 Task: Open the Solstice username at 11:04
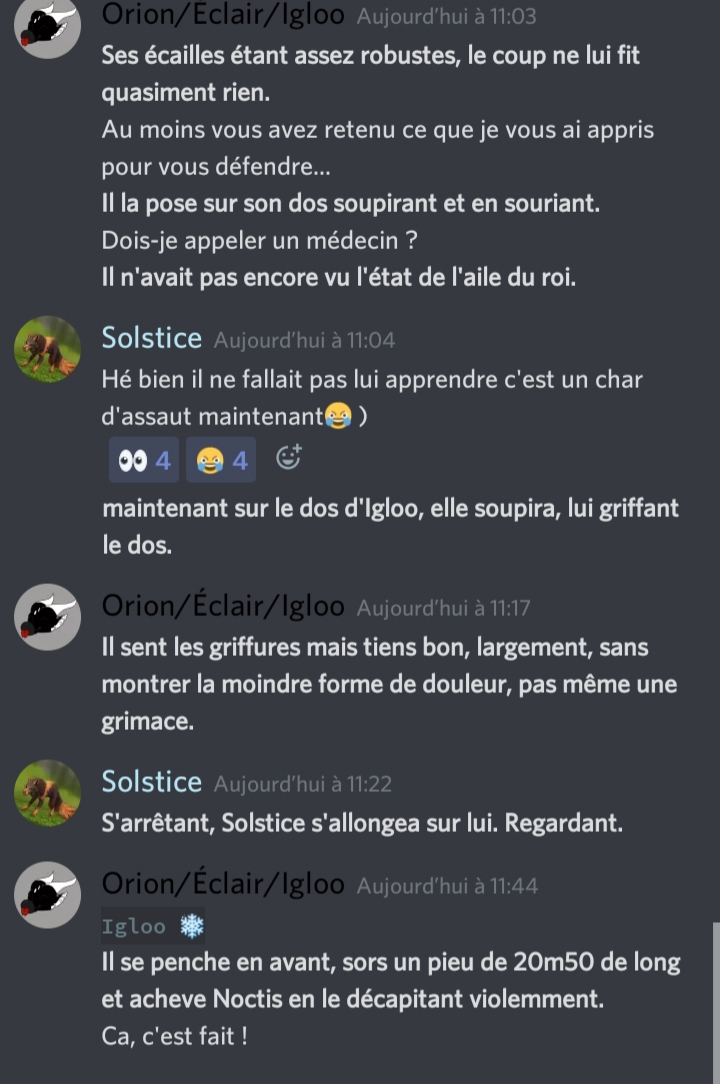pyautogui.click(x=151, y=338)
